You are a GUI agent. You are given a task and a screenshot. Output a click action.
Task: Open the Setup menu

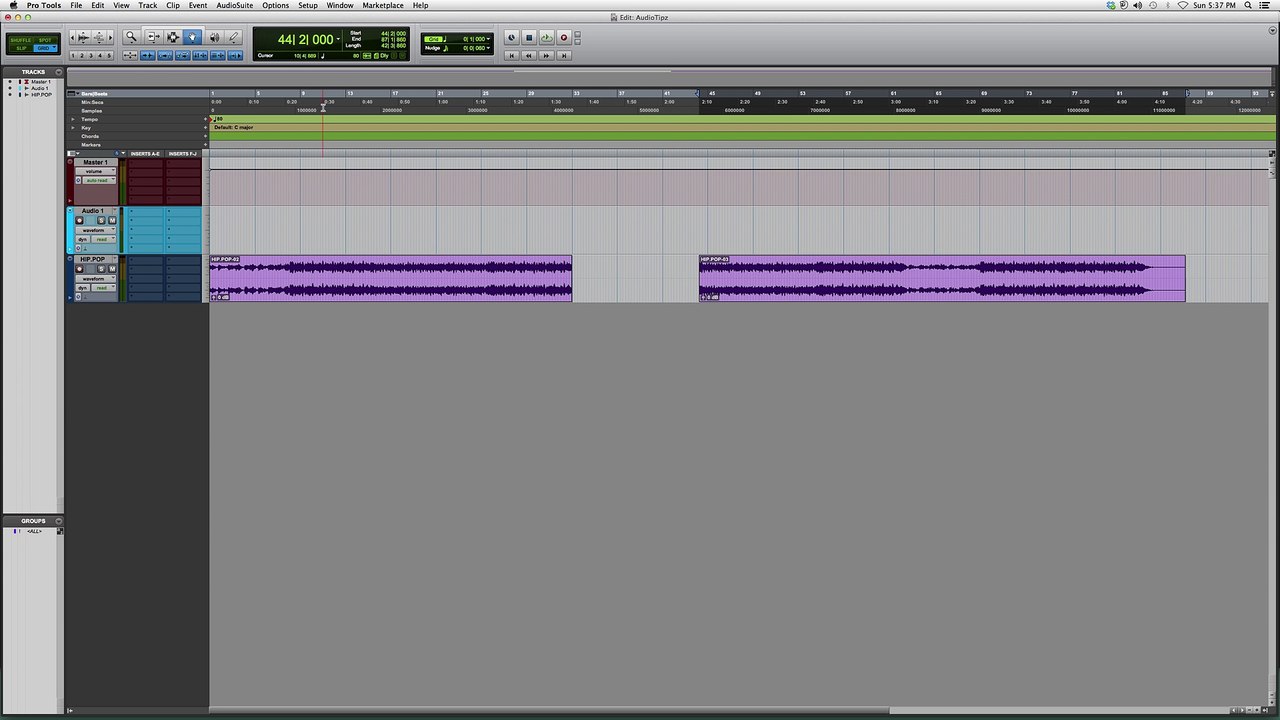pos(308,5)
